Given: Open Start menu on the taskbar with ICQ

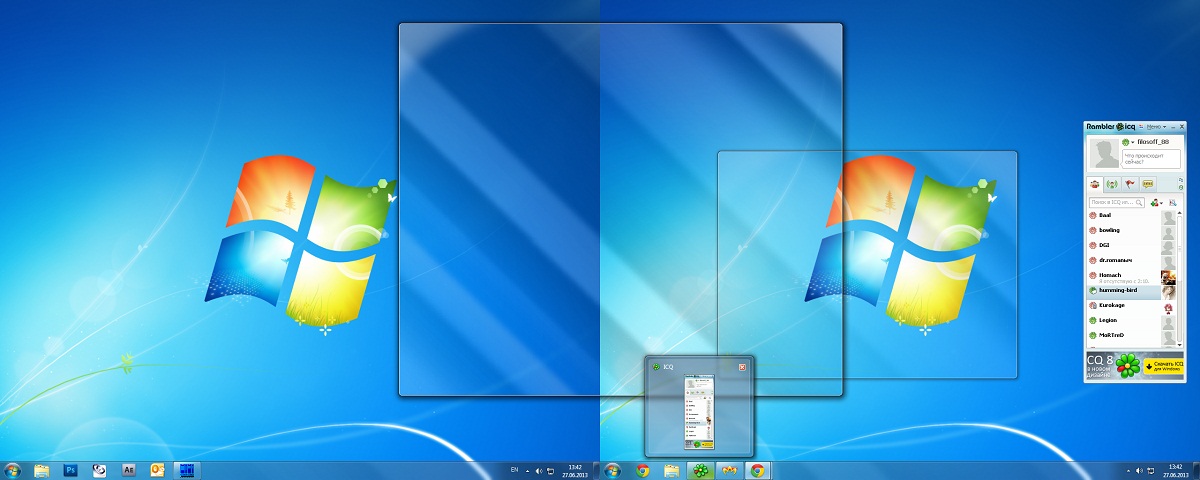Looking at the screenshot, I should pos(612,469).
